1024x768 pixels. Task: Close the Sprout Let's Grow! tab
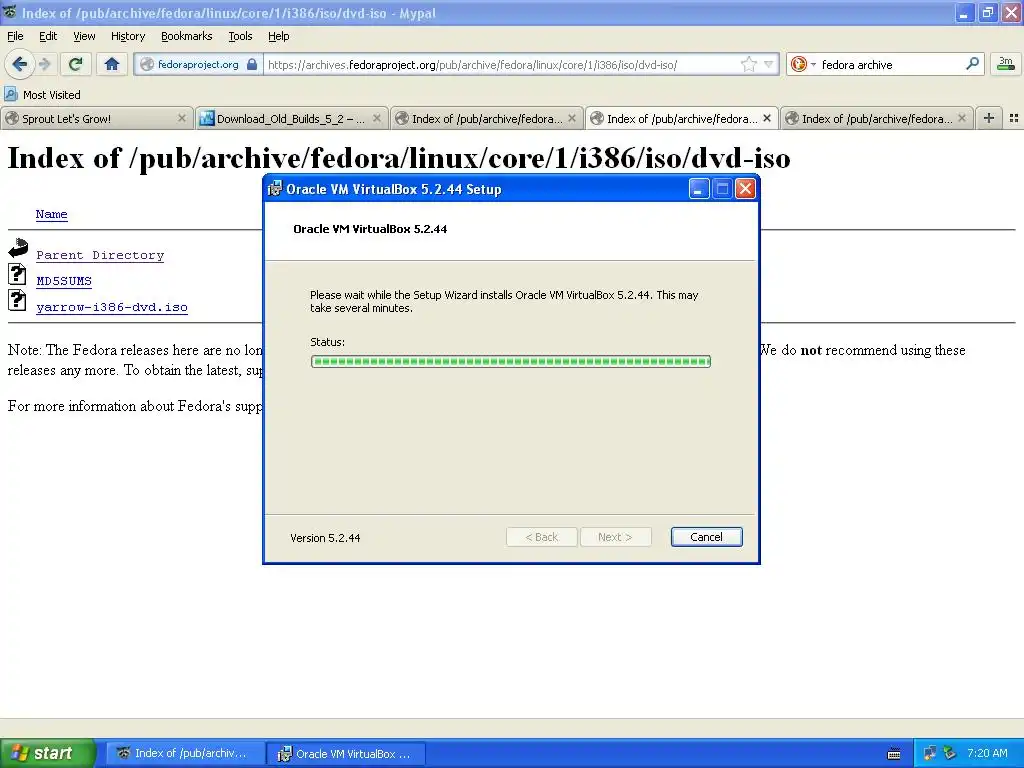click(x=182, y=118)
